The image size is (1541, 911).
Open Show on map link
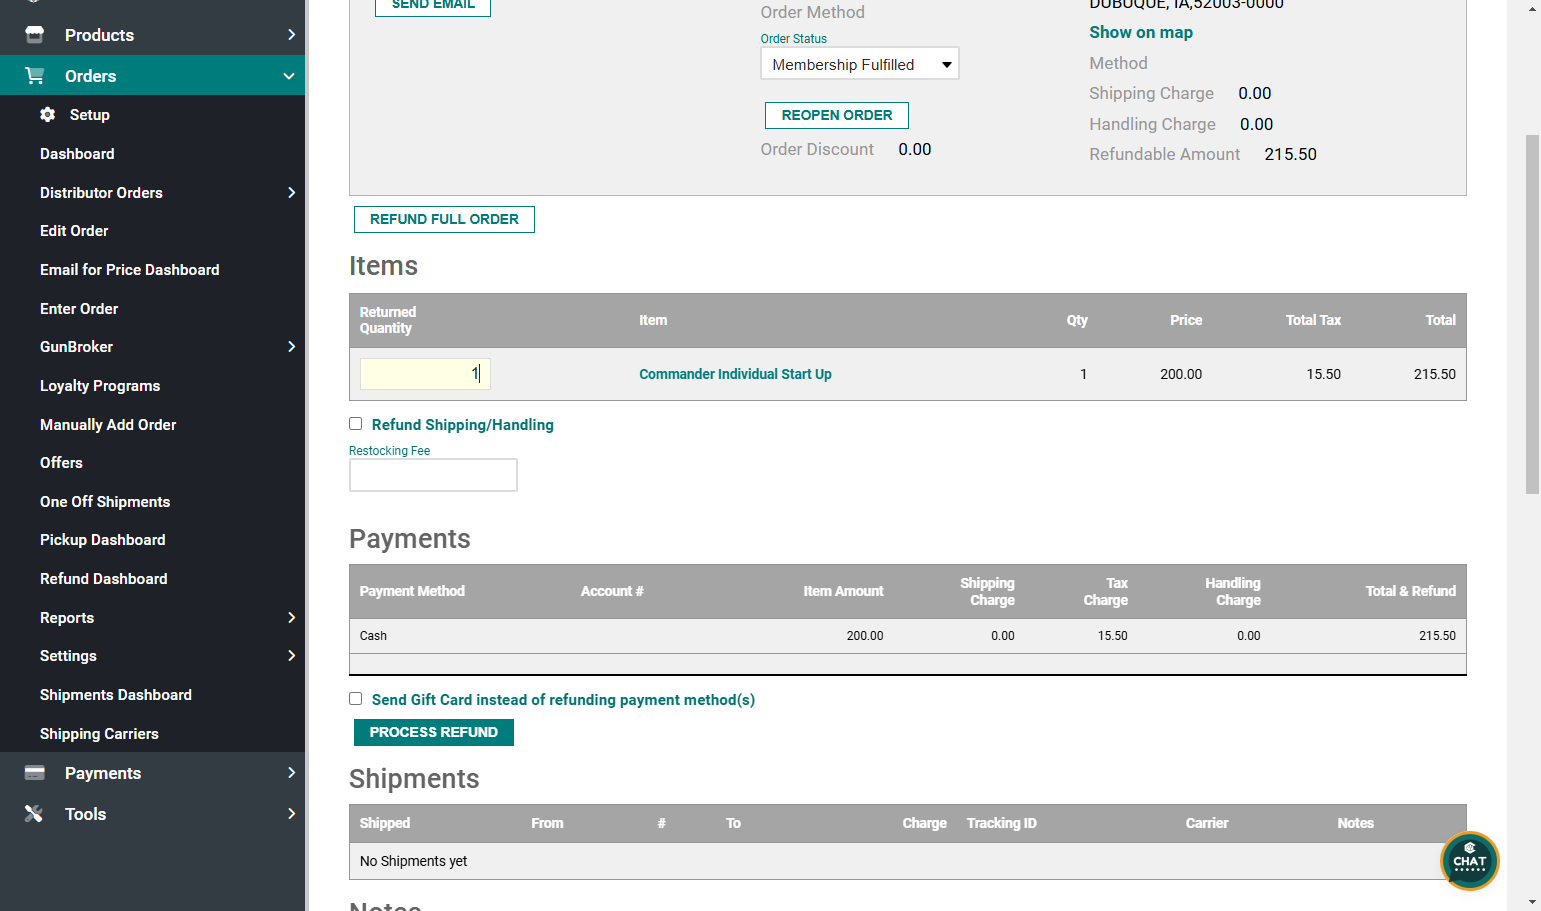pyautogui.click(x=1141, y=32)
